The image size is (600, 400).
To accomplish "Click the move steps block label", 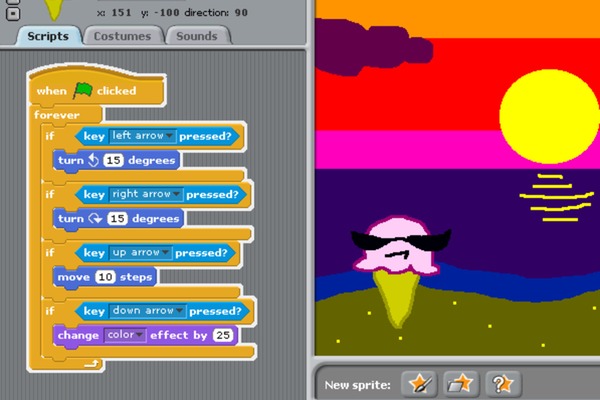I will (73, 276).
